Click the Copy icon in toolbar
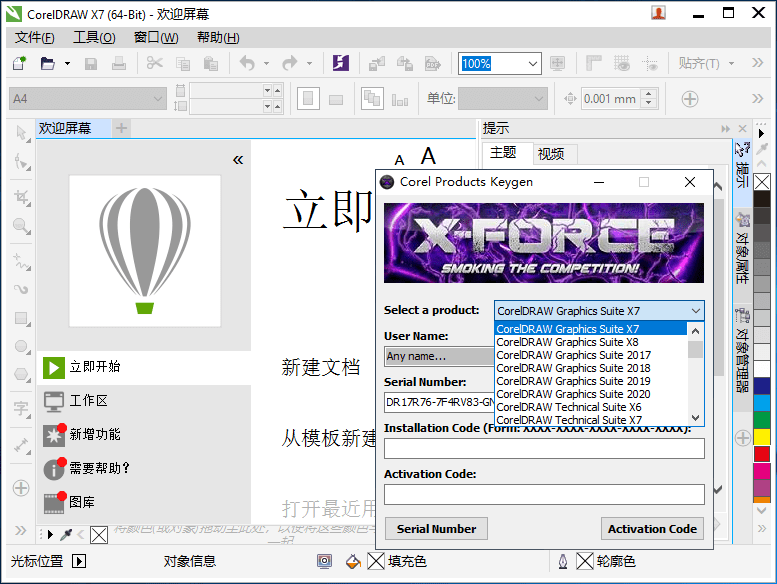 point(183,63)
